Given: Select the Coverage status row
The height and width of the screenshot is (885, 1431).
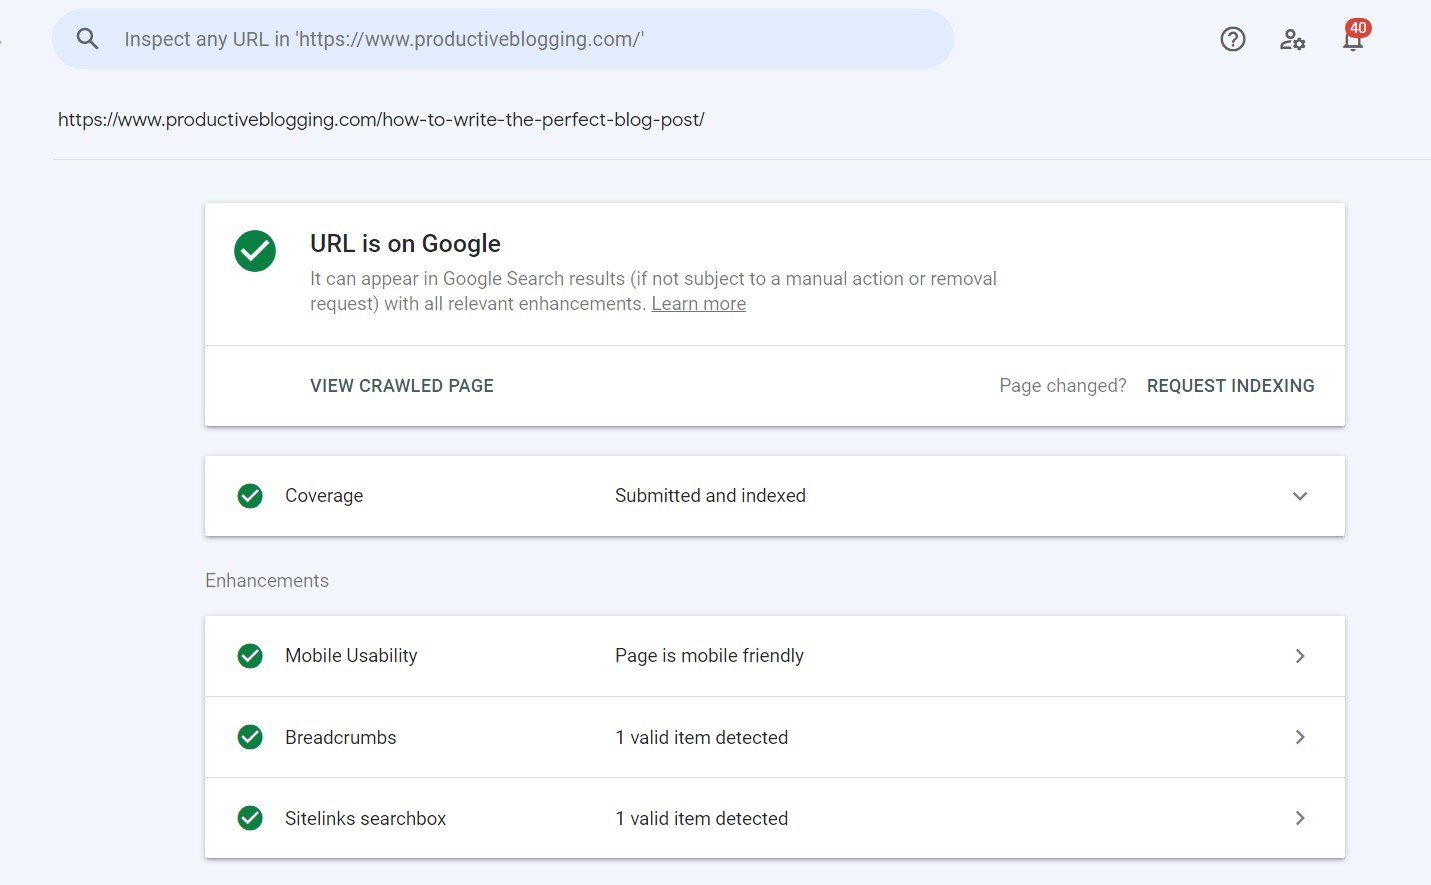Looking at the screenshot, I should 710,496.
